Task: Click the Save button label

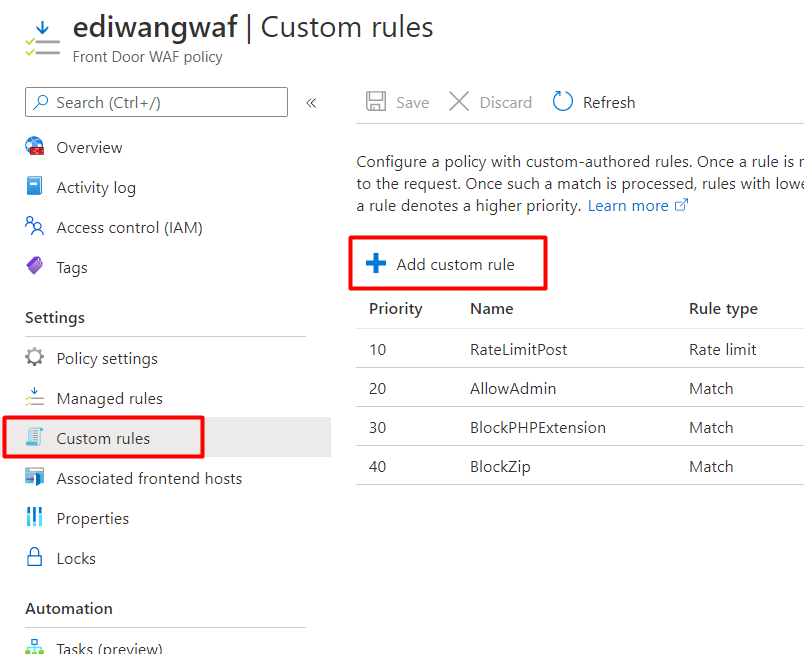Action: (x=412, y=103)
